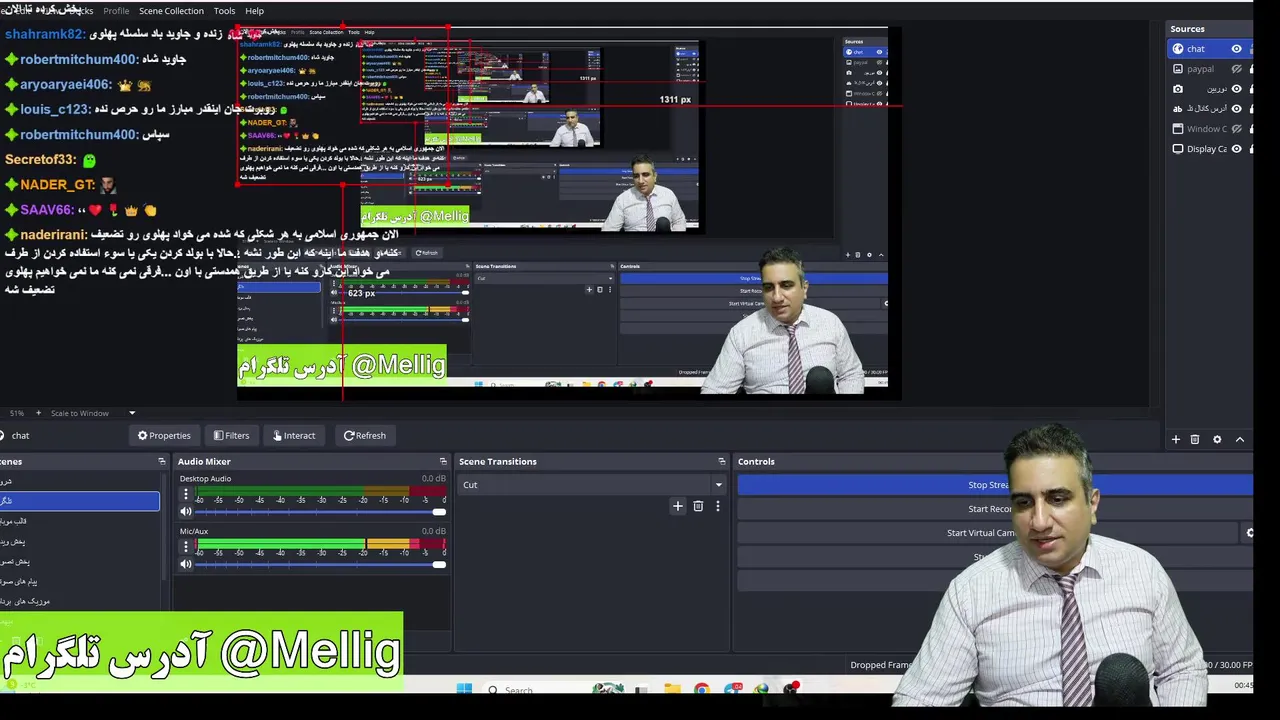Toggle visibility of the chat source
The height and width of the screenshot is (720, 1280).
click(1237, 49)
